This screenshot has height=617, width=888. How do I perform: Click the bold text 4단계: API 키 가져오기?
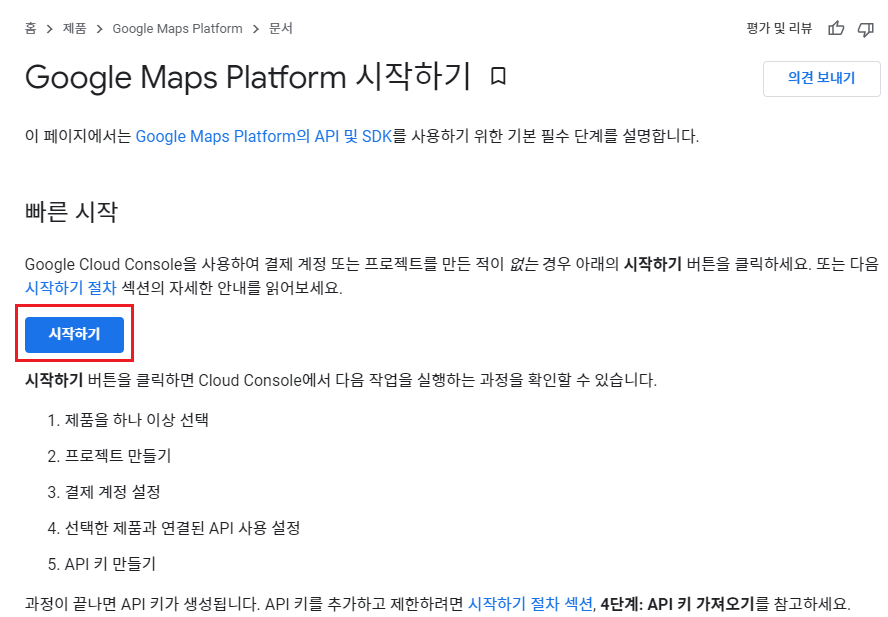(x=677, y=603)
